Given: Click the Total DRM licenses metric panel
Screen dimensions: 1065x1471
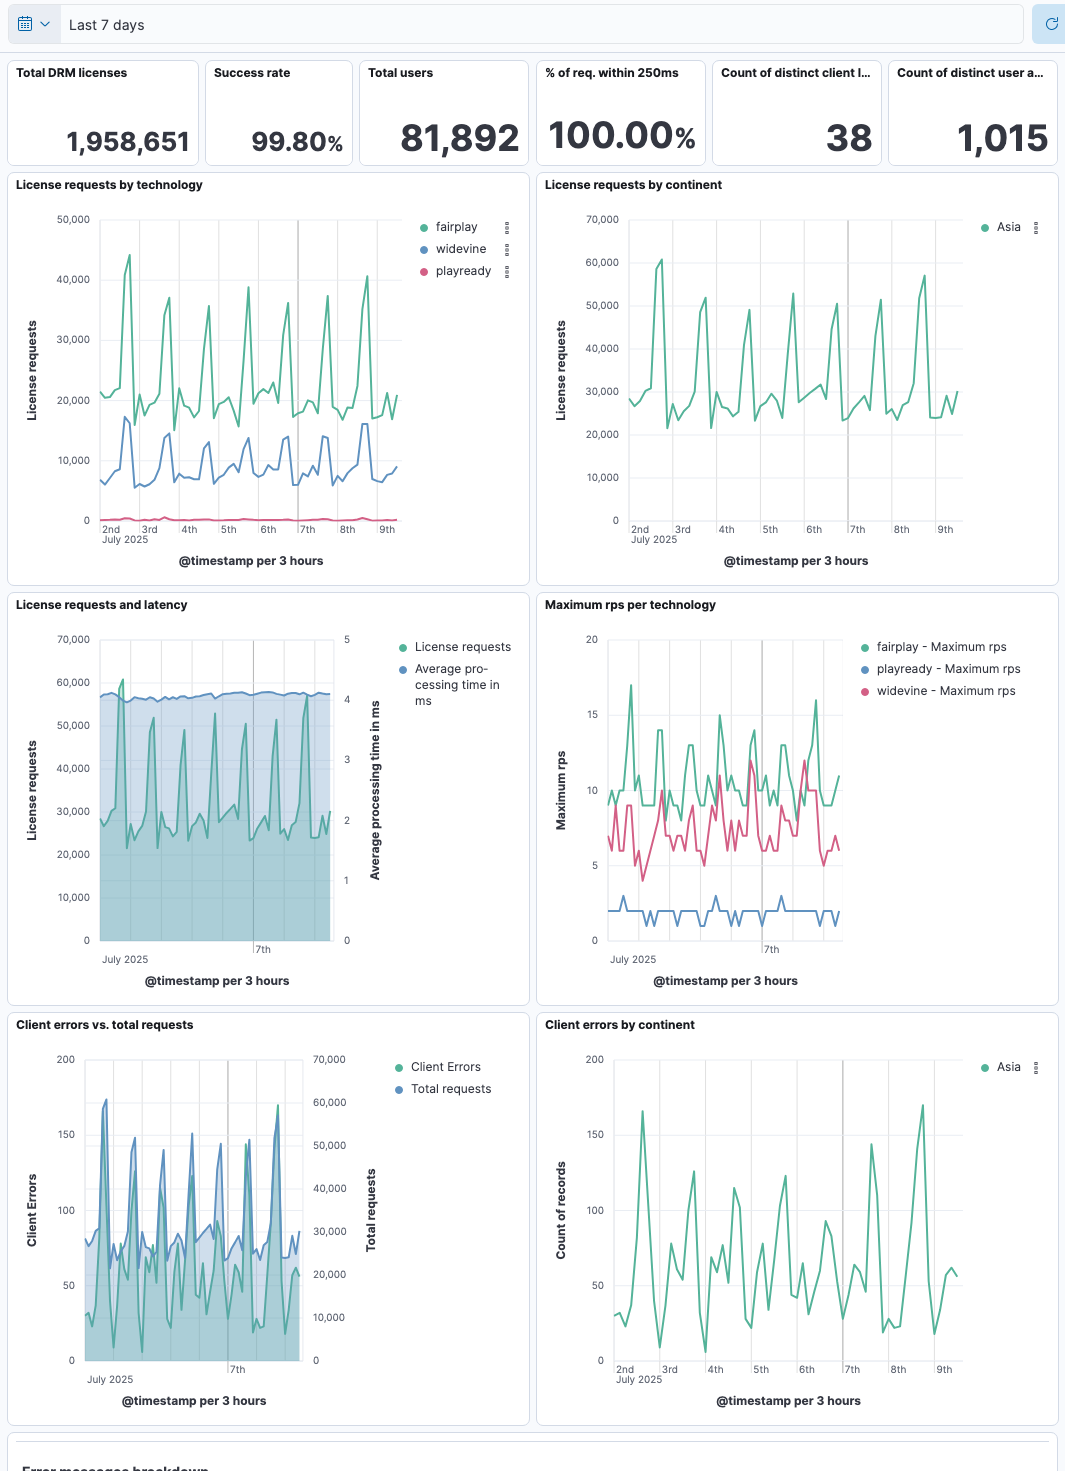Looking at the screenshot, I should pyautogui.click(x=103, y=112).
